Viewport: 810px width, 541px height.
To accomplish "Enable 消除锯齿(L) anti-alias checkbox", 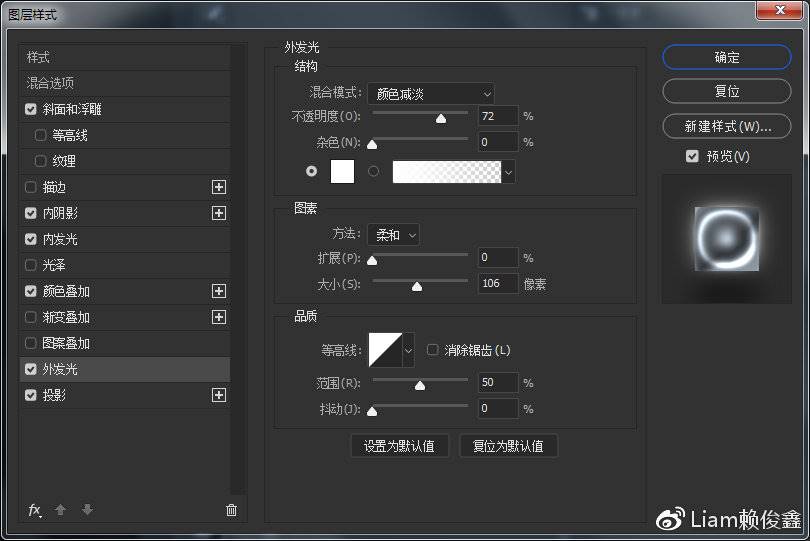I will tap(432, 350).
